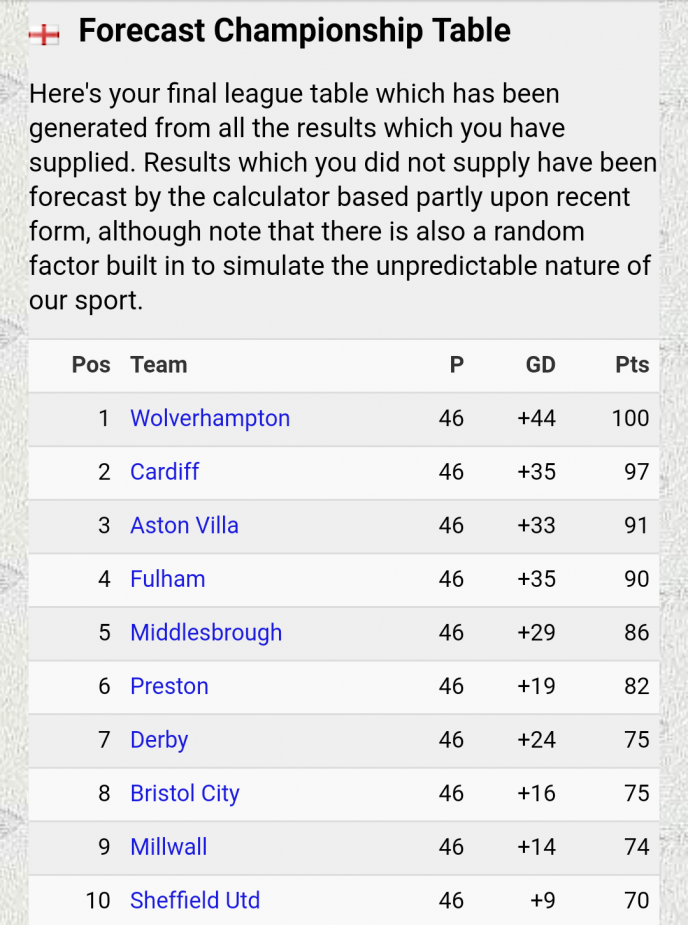Select the Aston Villa team link
This screenshot has height=925, width=688.
(x=184, y=526)
